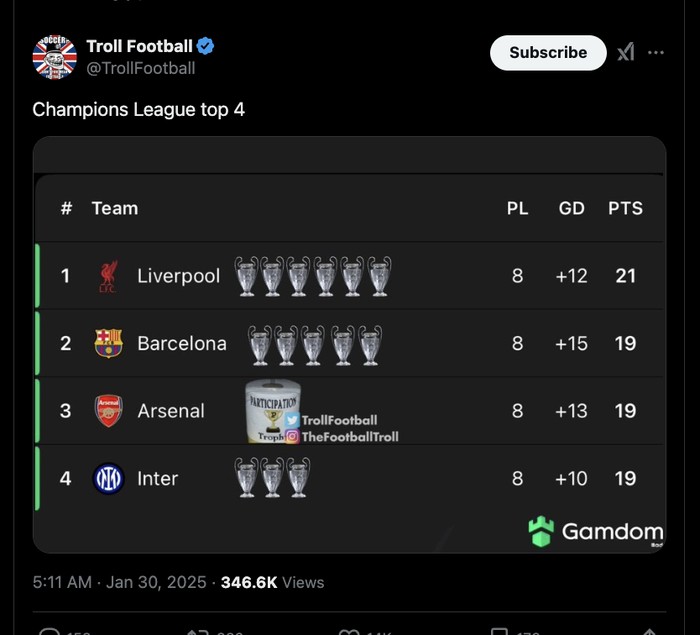
Task: Open the Grok explain-post icon
Action: tap(626, 53)
